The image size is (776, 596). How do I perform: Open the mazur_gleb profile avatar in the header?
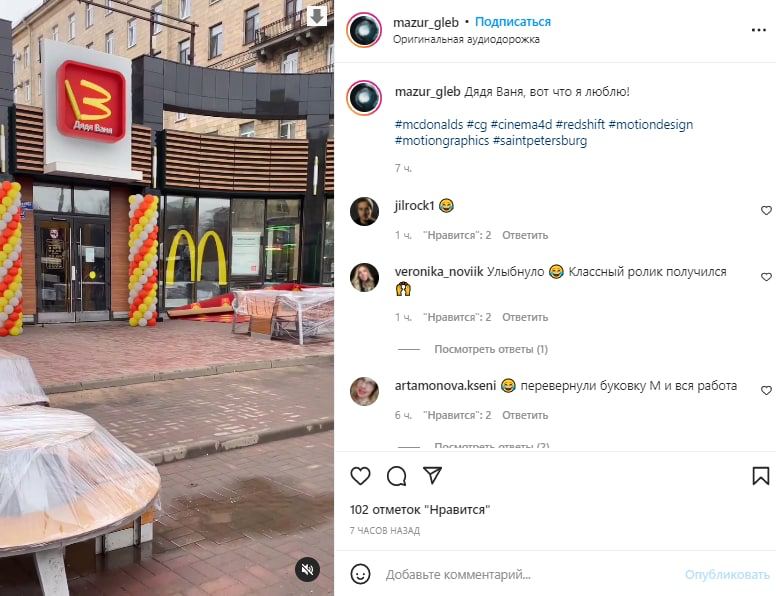pos(364,30)
